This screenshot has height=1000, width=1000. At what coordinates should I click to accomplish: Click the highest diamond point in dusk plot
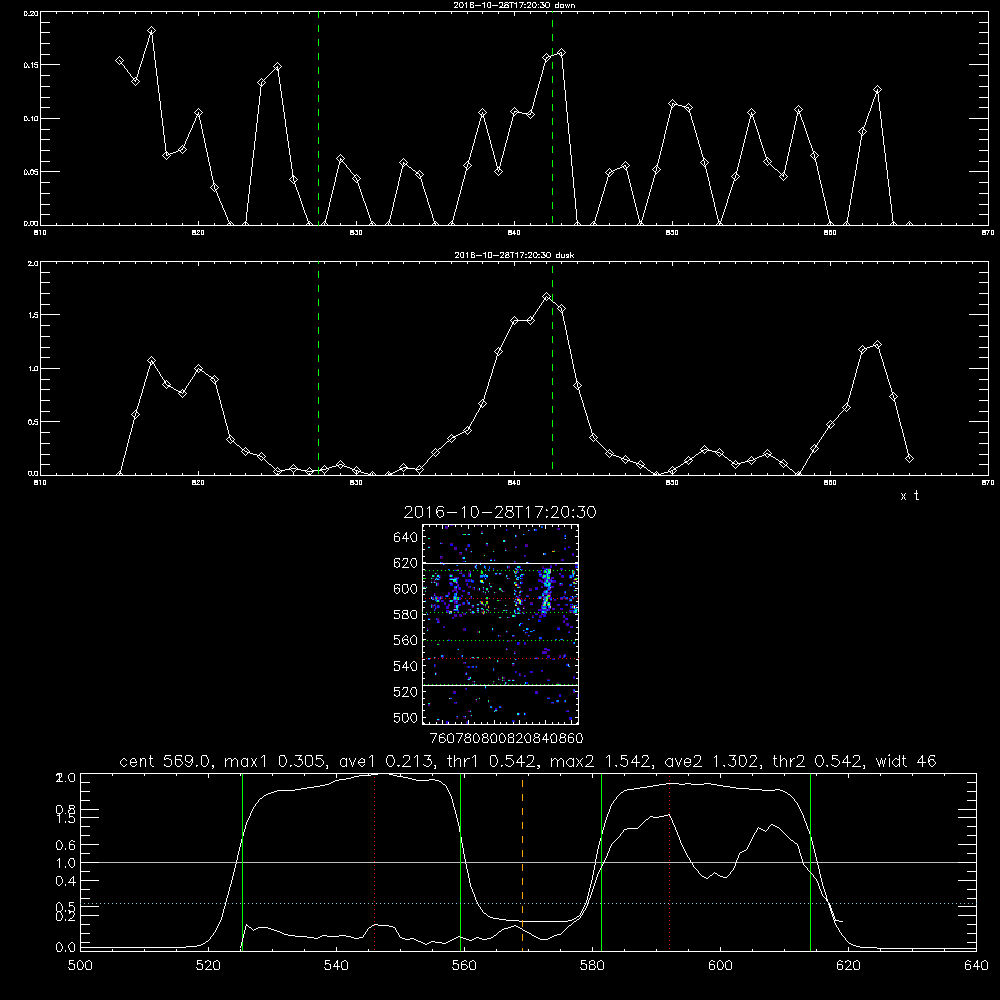tap(546, 297)
